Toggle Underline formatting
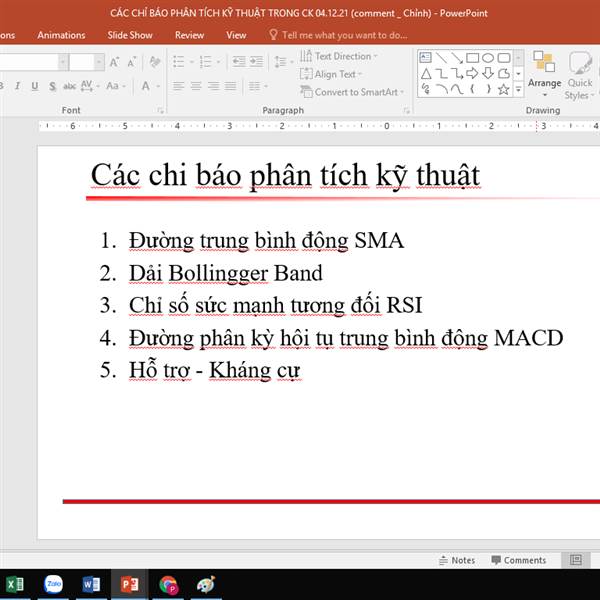Viewport: 600px width, 600px height. tap(35, 86)
